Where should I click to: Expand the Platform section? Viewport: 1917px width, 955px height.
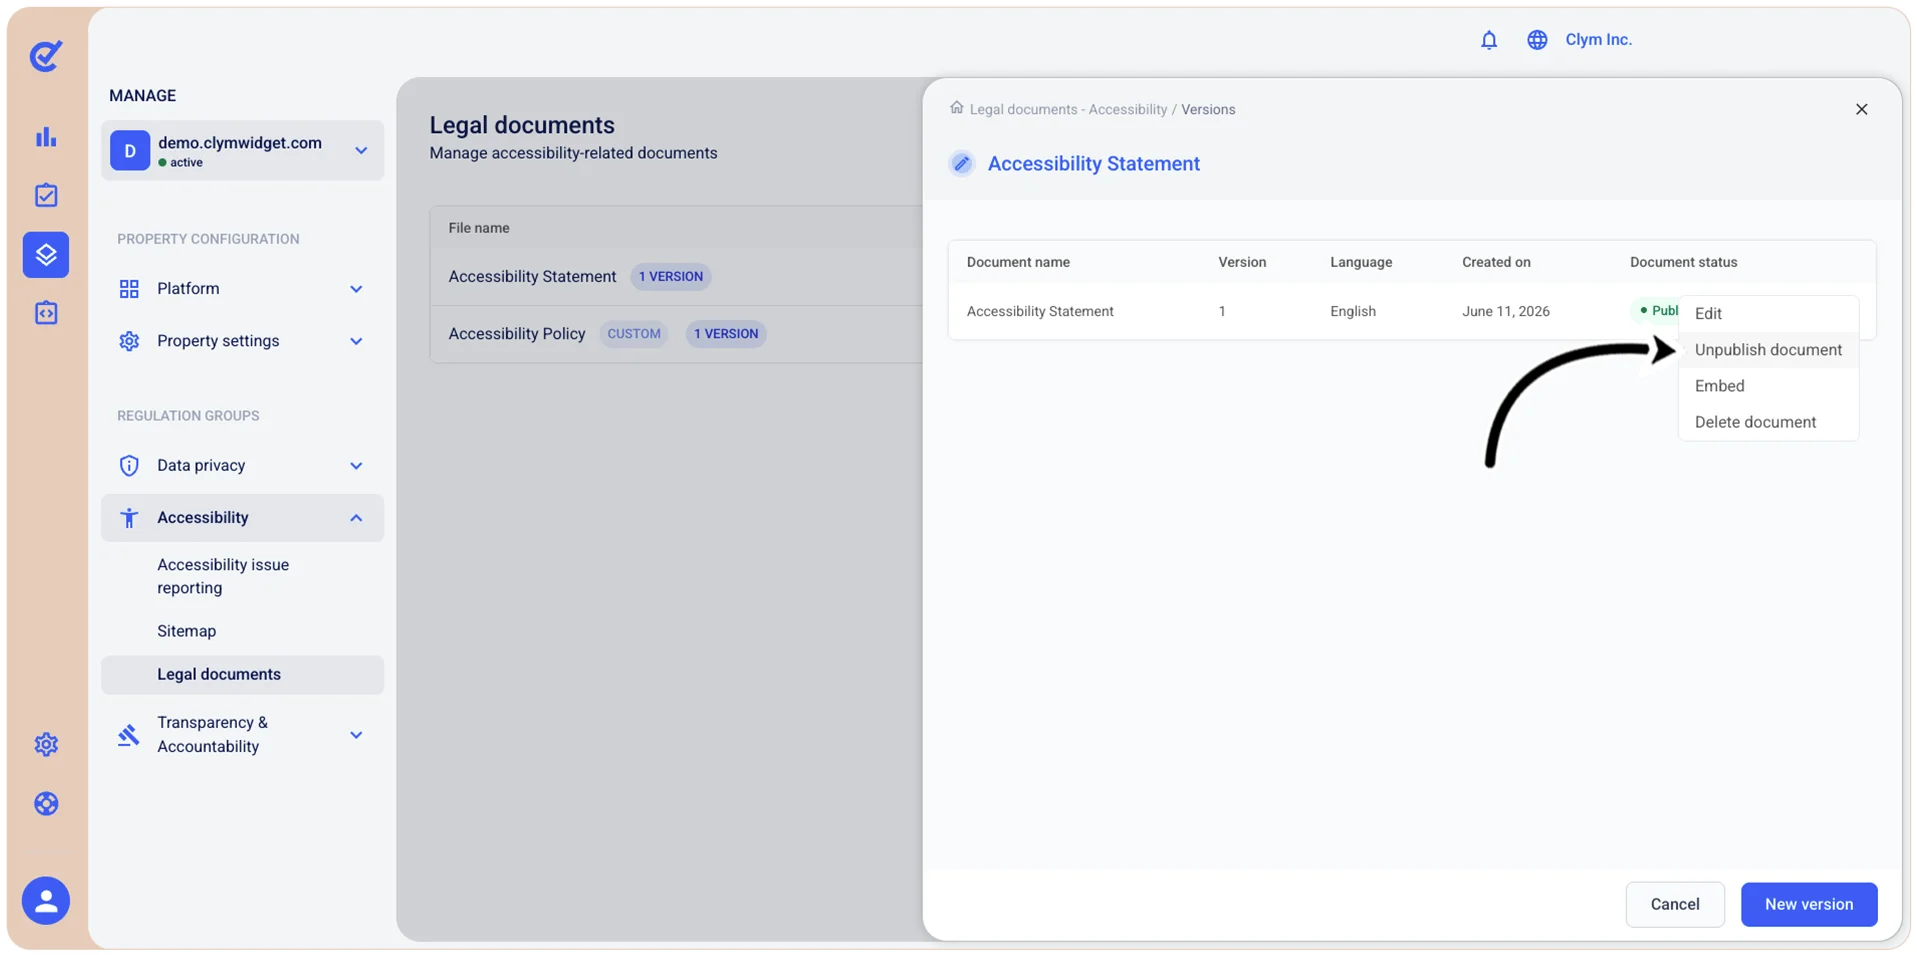[x=242, y=289]
